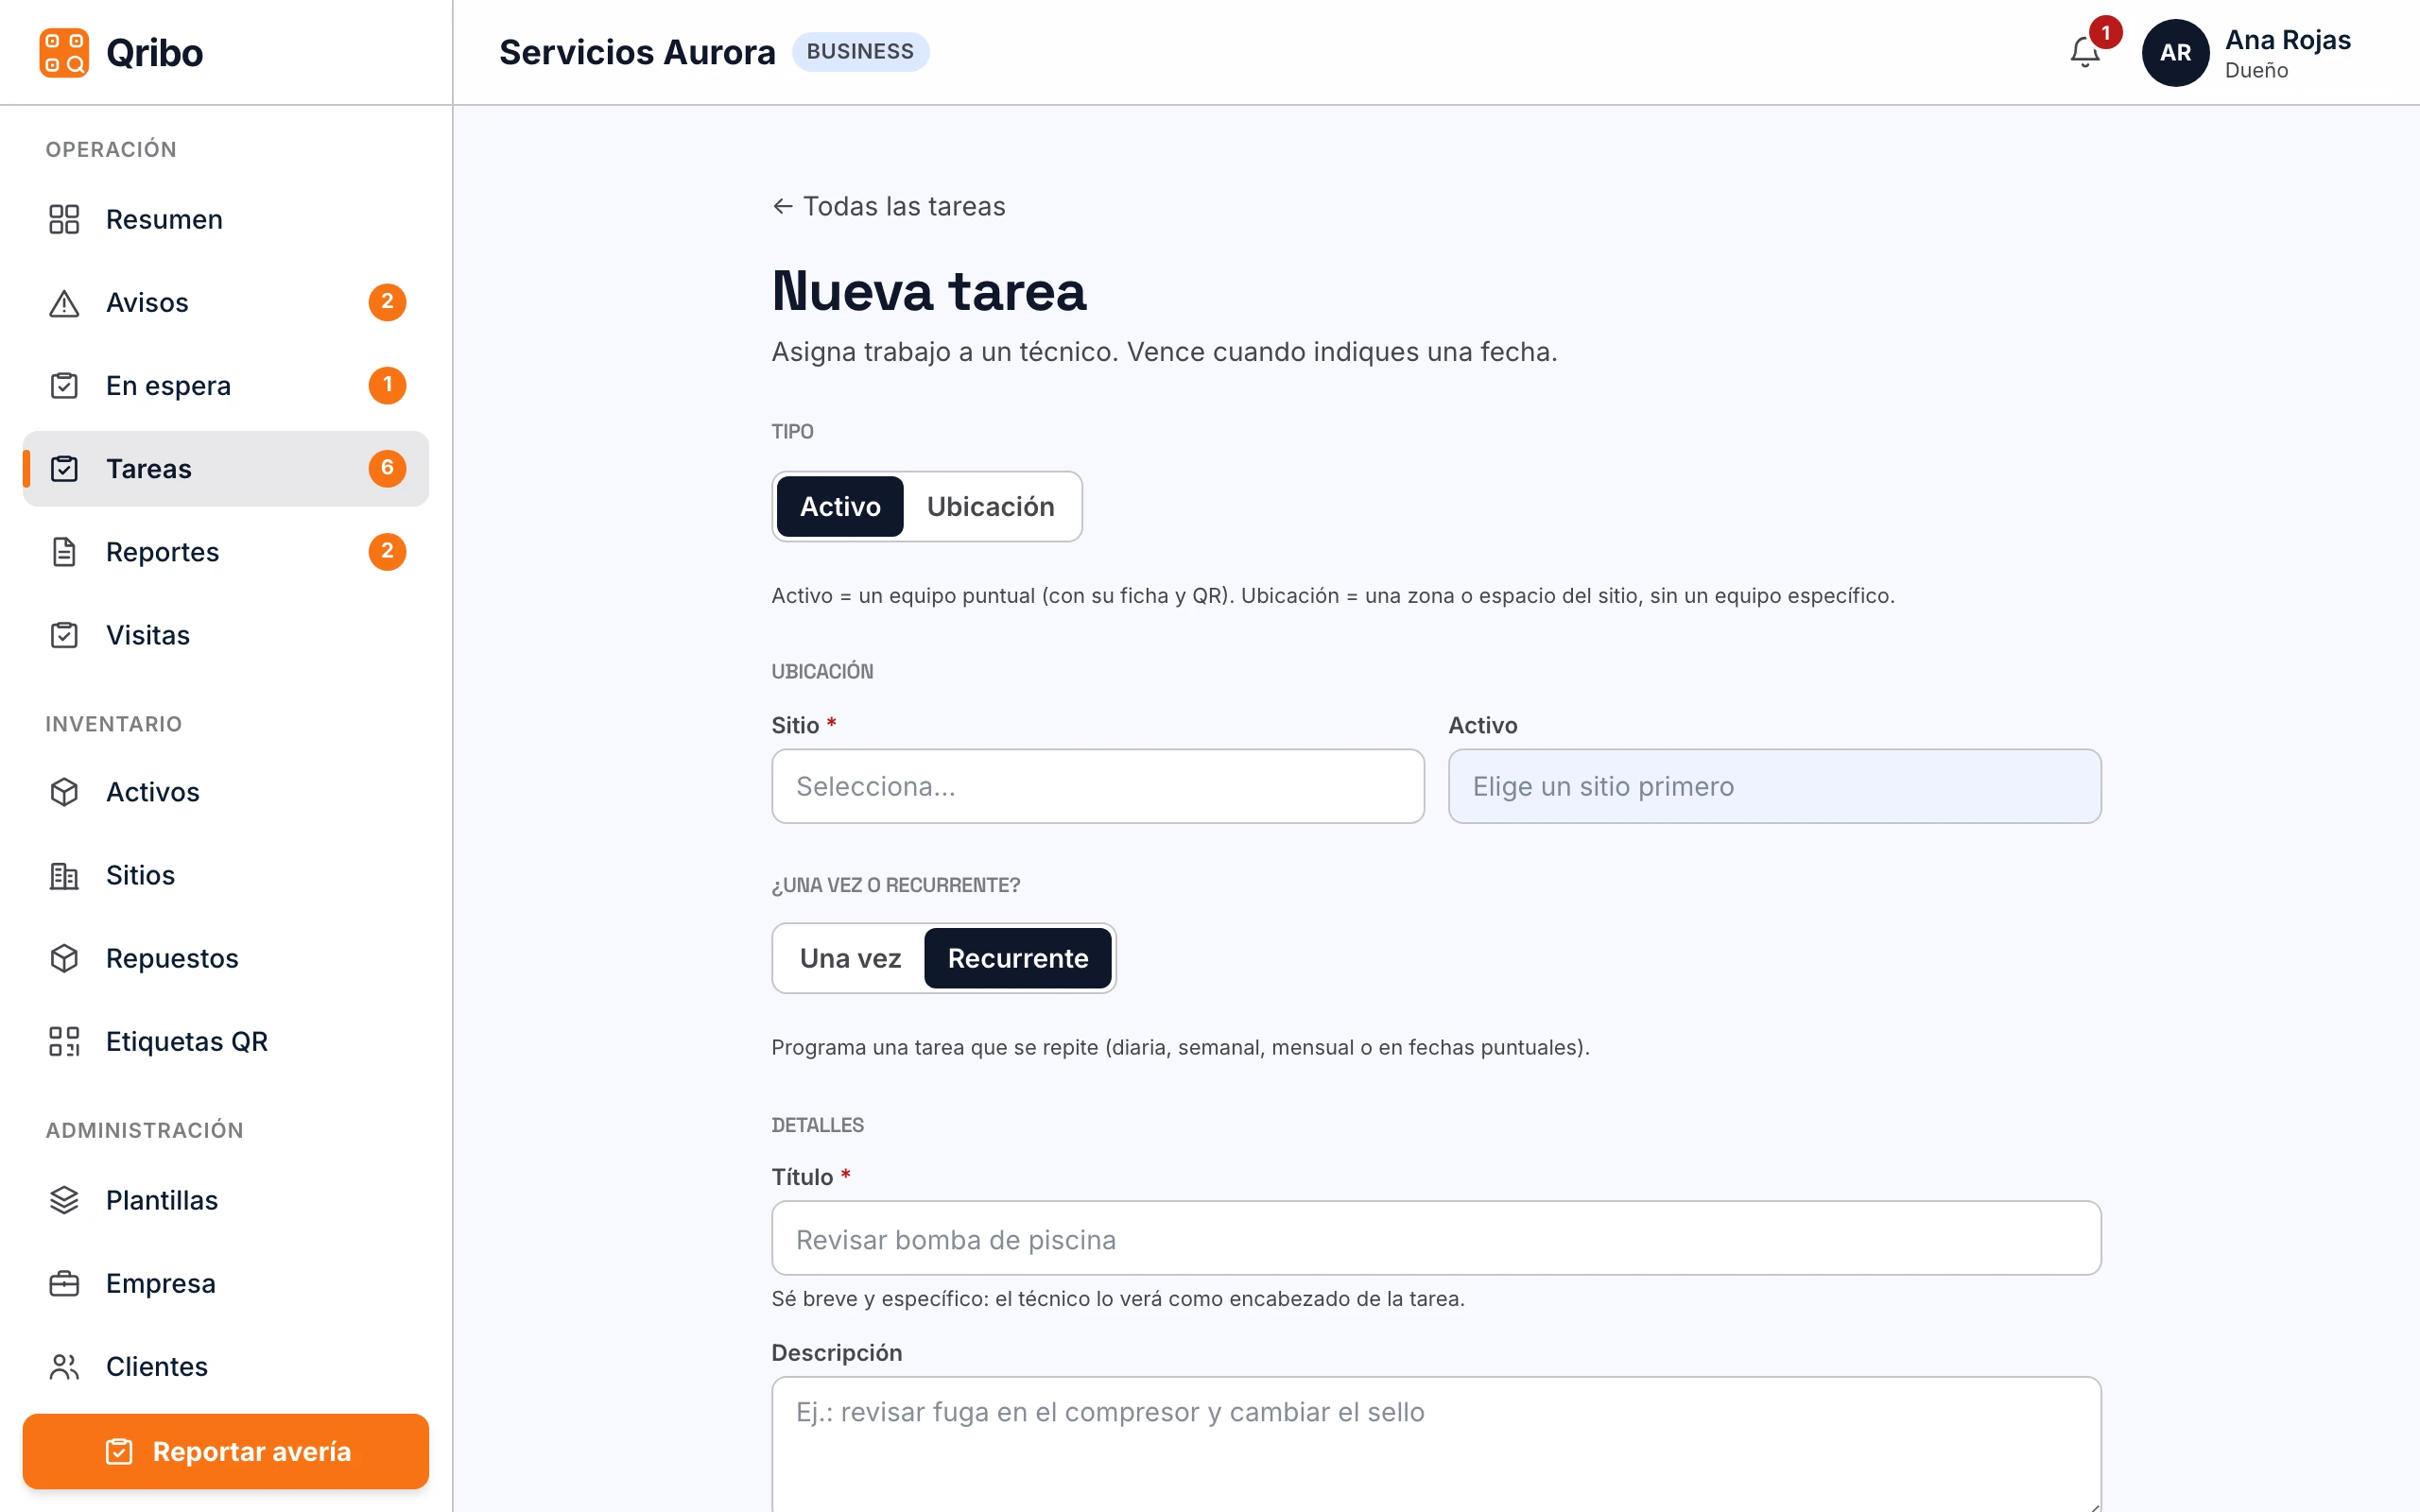This screenshot has width=2420, height=1512.
Task: Select the Recurrente option
Action: (x=1018, y=958)
